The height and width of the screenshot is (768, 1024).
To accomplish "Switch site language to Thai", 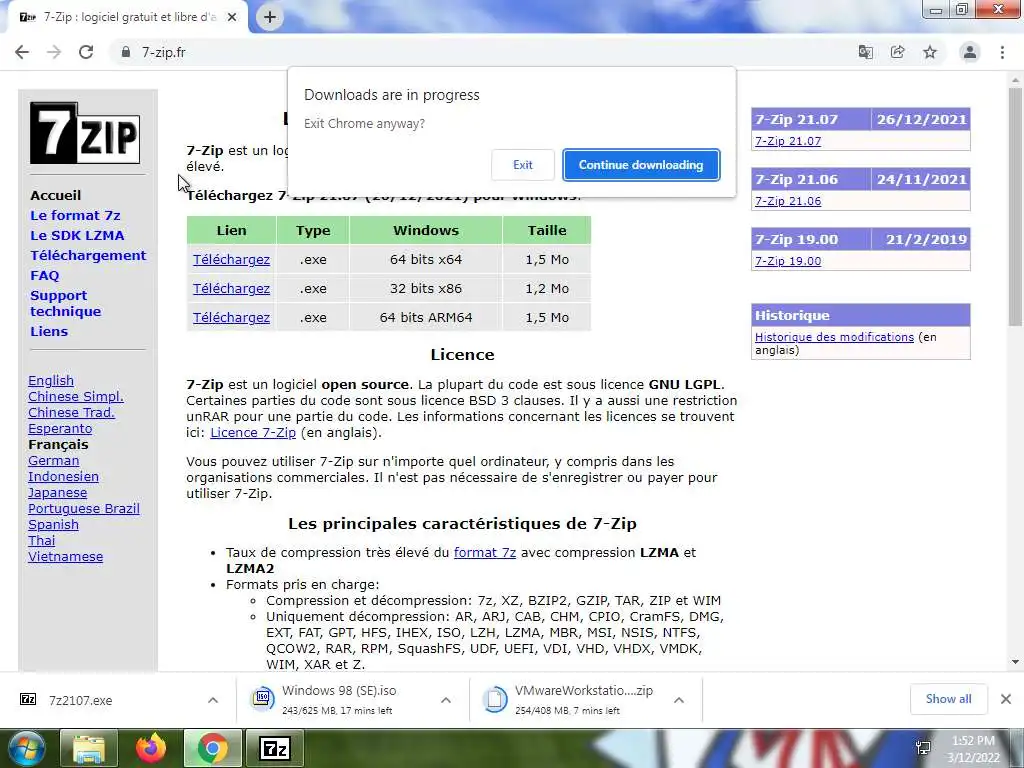I will [41, 541].
